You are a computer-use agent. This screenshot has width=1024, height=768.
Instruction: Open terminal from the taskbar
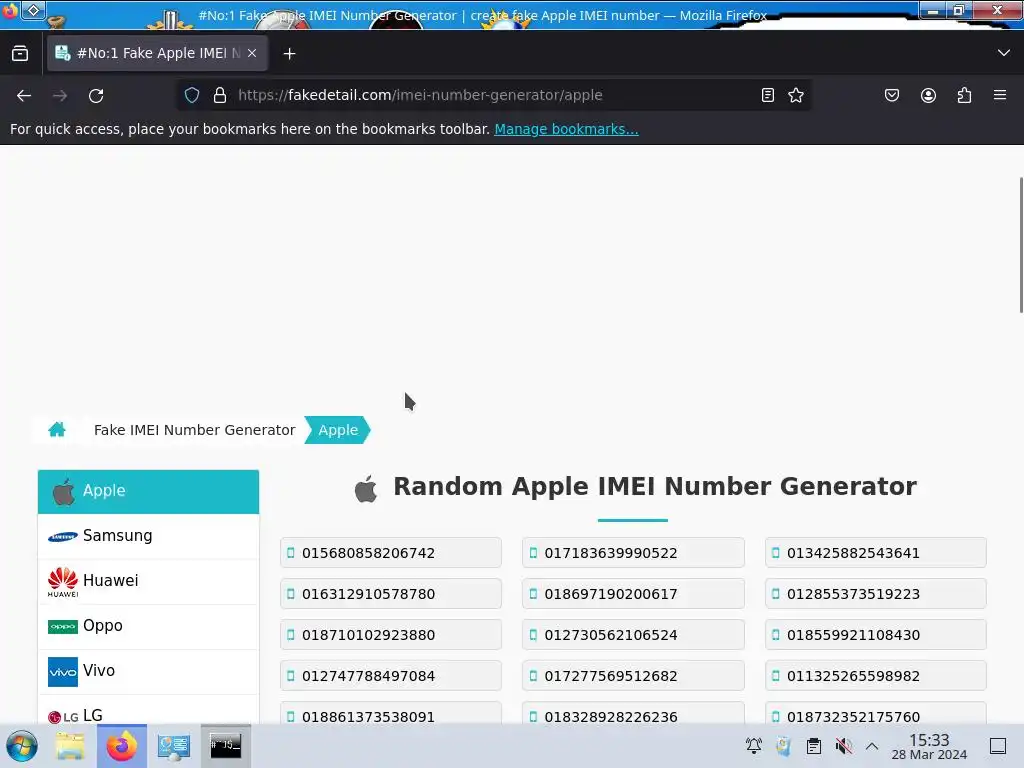225,746
